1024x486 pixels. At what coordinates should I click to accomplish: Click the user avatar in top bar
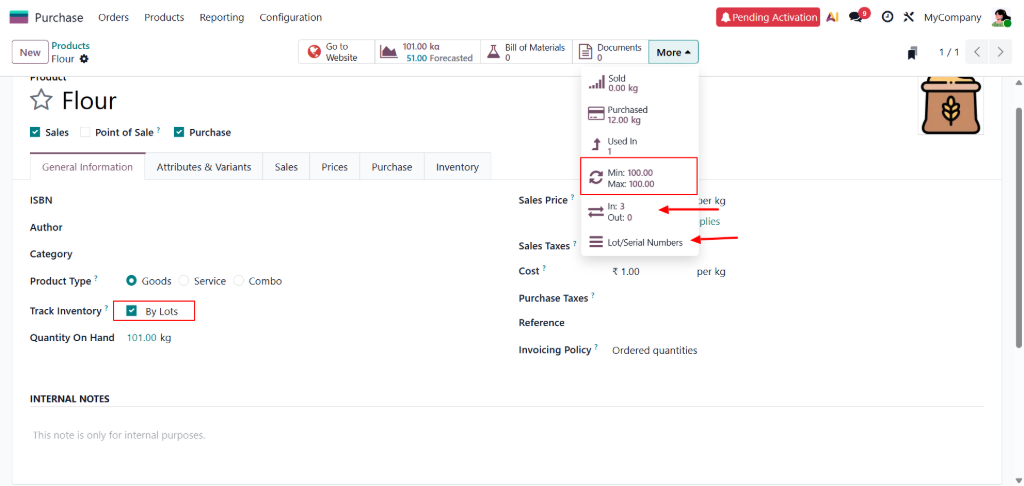[1000, 17]
